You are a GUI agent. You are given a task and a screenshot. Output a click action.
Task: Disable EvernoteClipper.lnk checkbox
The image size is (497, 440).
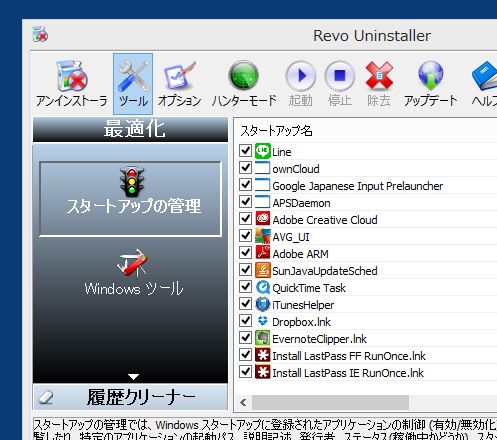pyautogui.click(x=245, y=338)
